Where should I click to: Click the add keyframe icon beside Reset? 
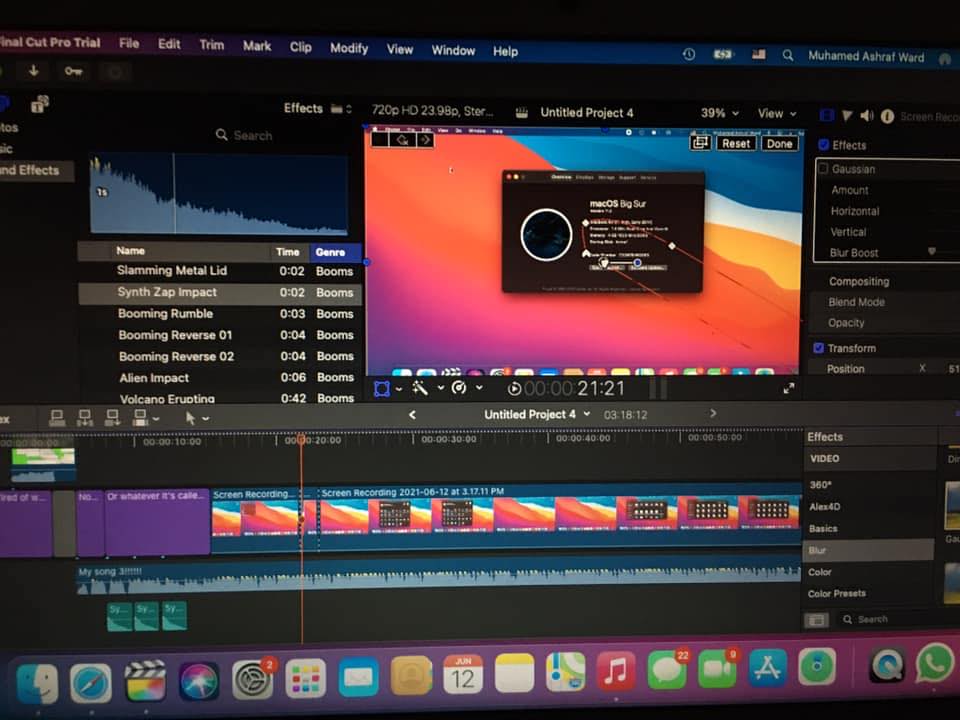click(700, 143)
